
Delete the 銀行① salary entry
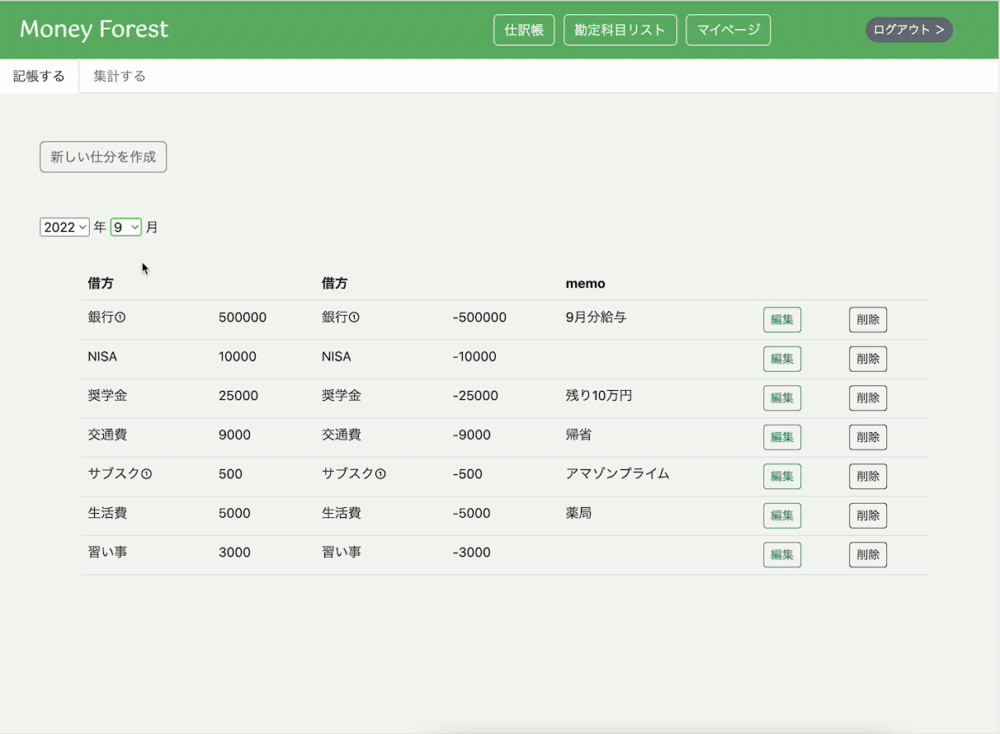[867, 319]
